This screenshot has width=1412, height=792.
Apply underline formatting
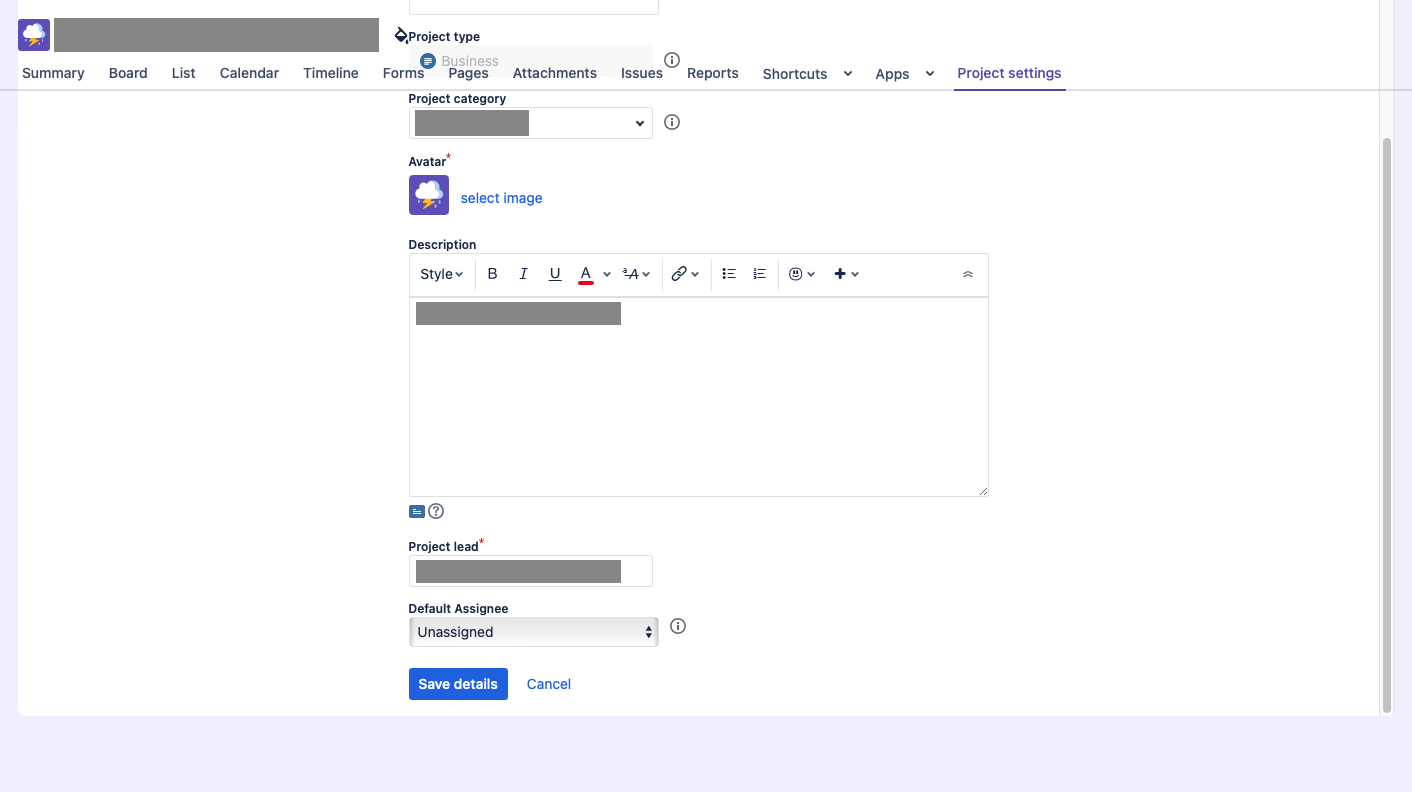point(554,273)
